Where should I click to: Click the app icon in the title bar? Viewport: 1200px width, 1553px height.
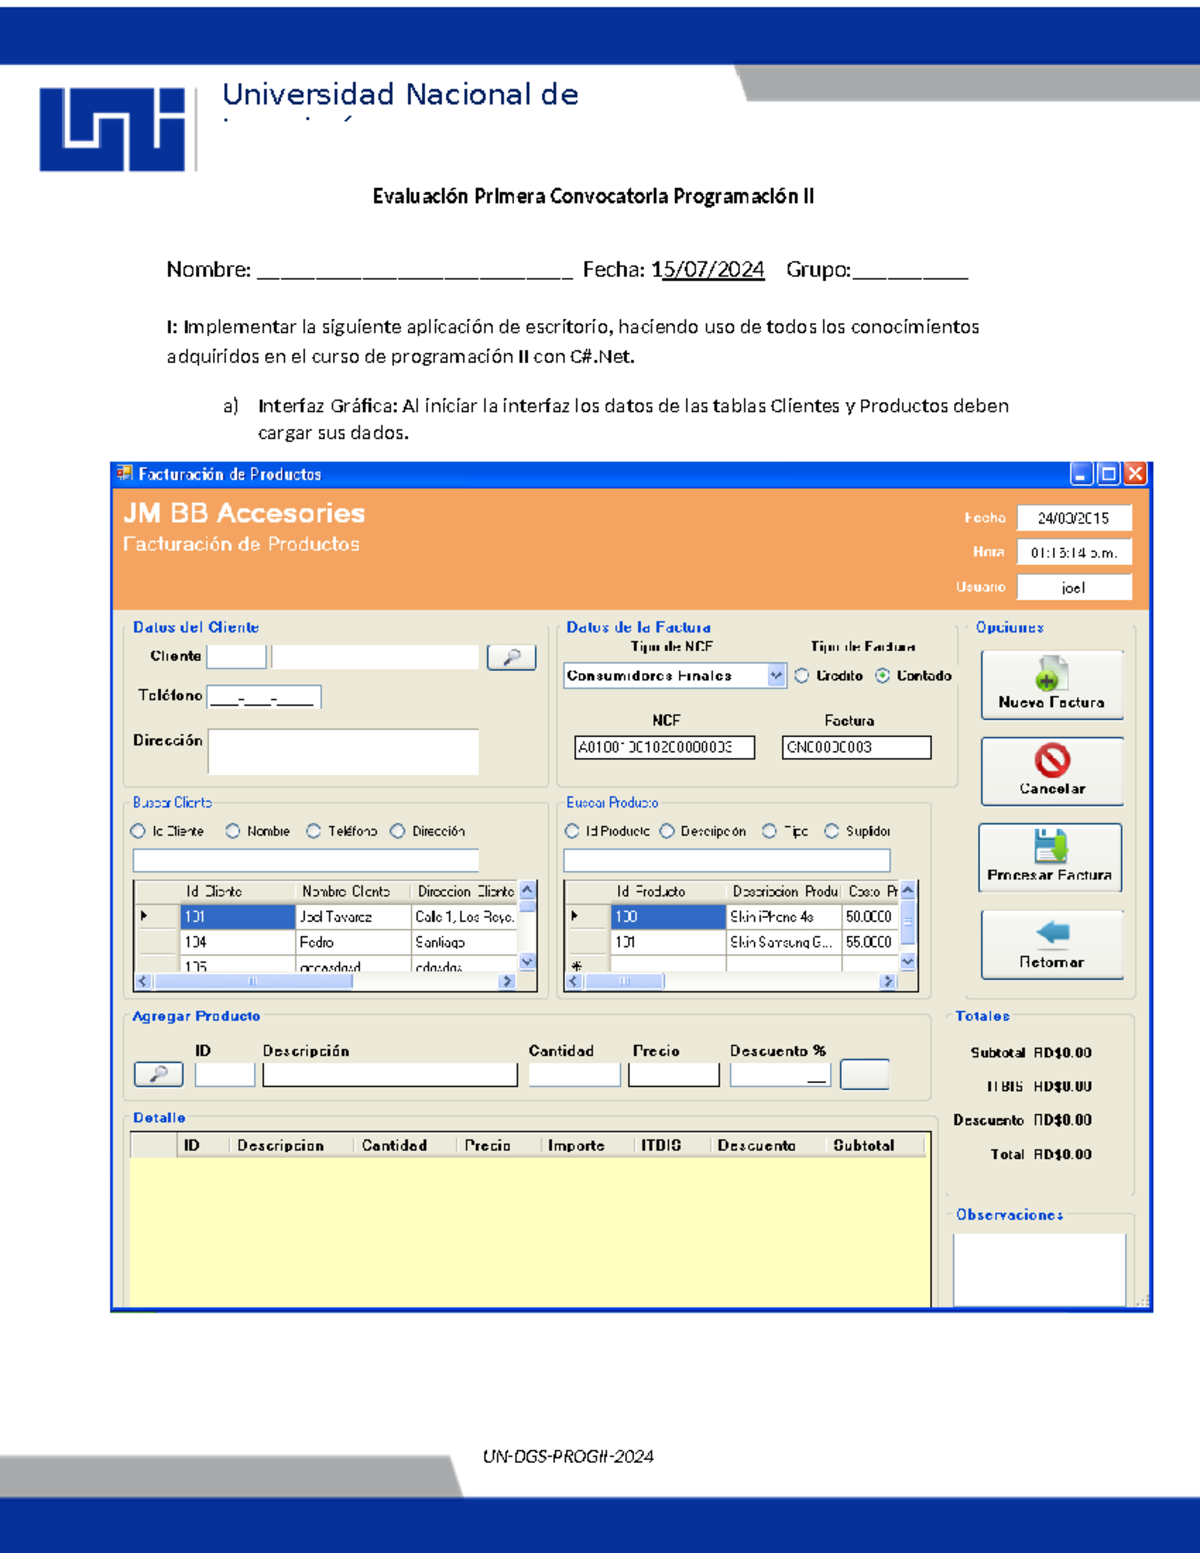(124, 473)
